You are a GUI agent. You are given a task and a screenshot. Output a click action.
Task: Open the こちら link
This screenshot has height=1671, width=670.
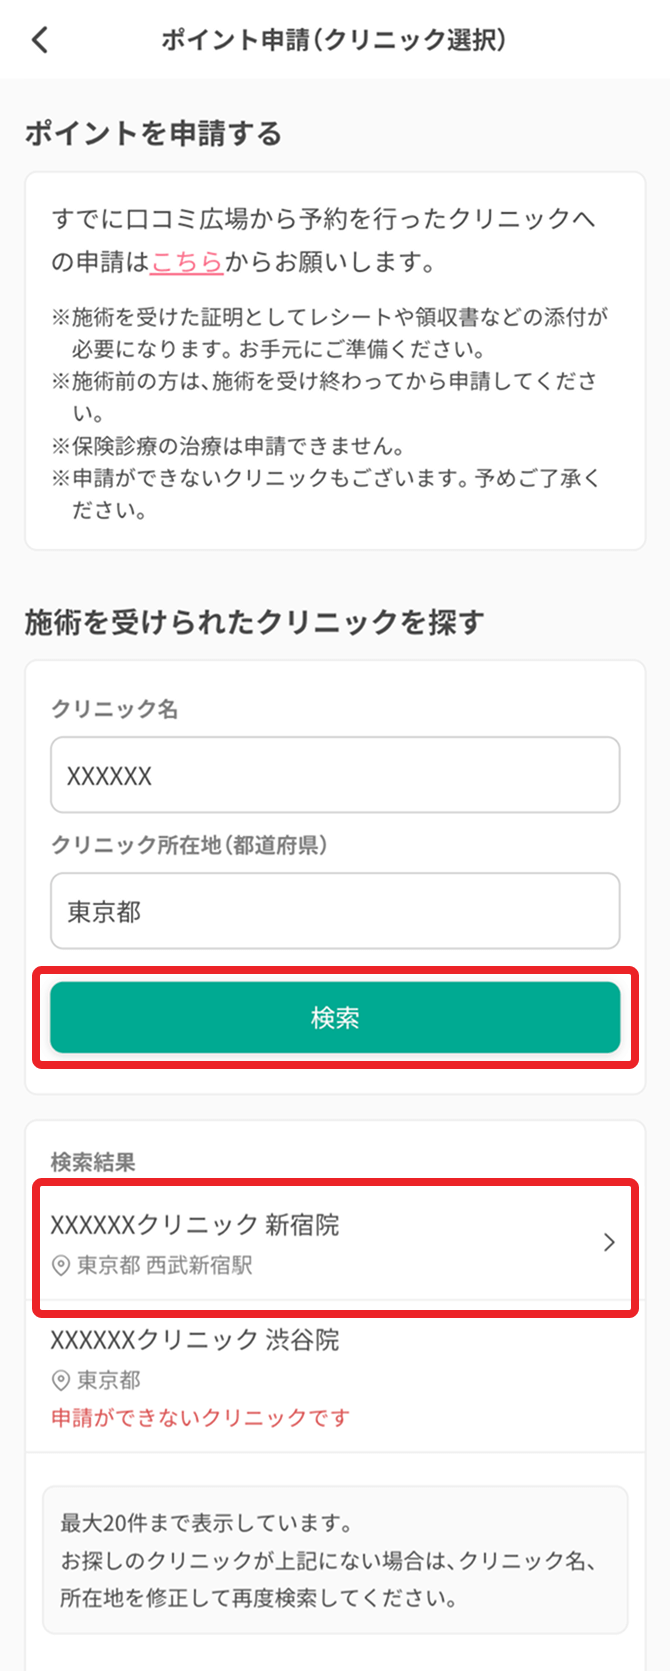pos(187,262)
